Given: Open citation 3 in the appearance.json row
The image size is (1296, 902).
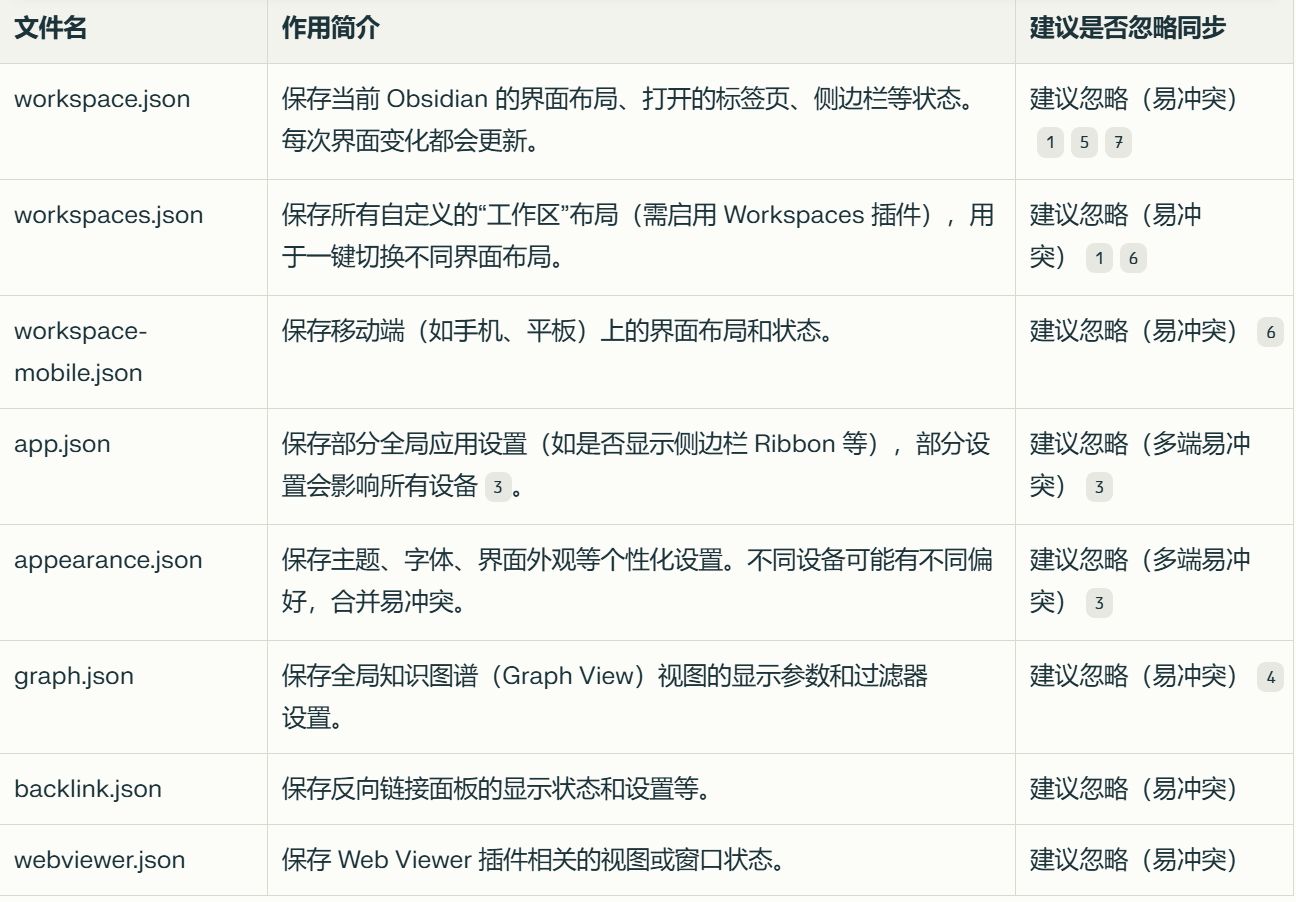Looking at the screenshot, I should (x=1099, y=603).
